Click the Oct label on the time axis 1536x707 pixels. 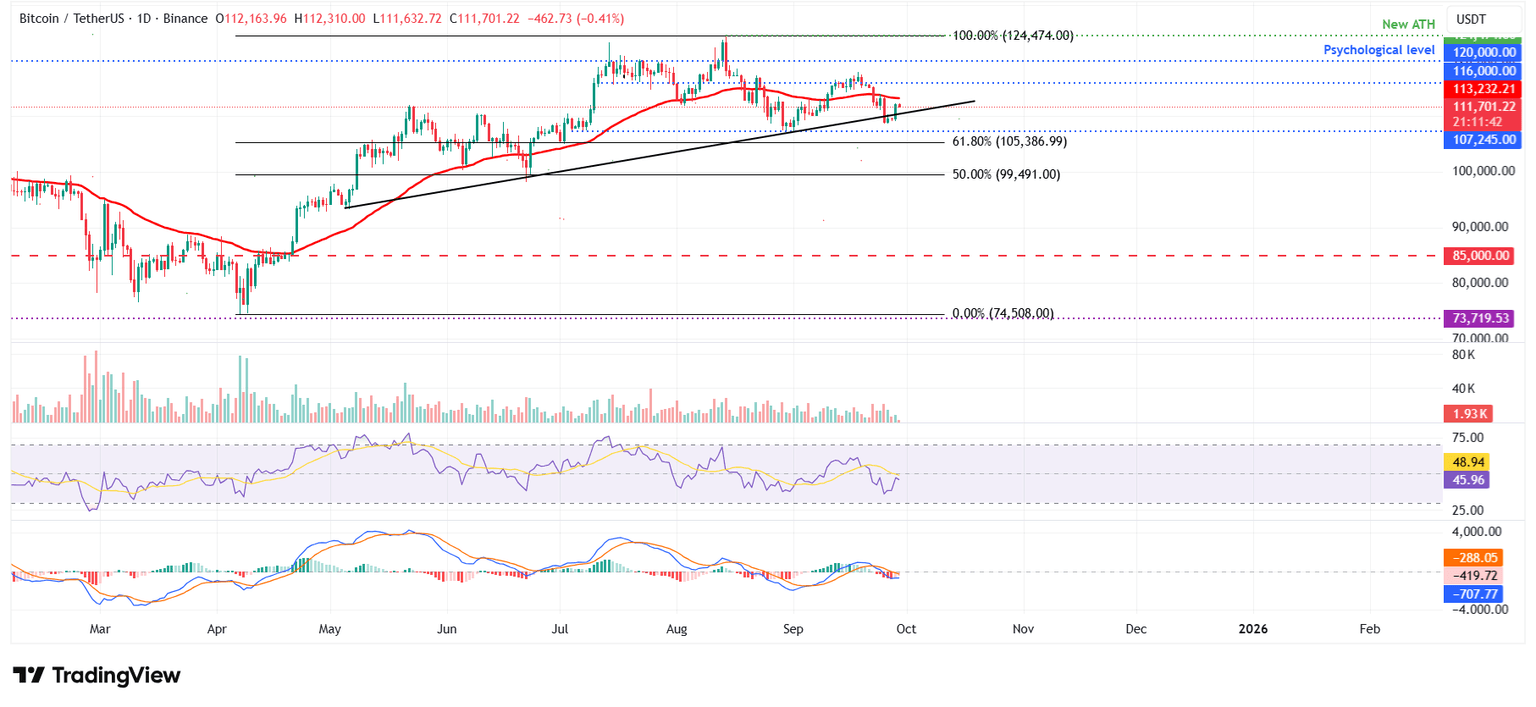(x=905, y=629)
